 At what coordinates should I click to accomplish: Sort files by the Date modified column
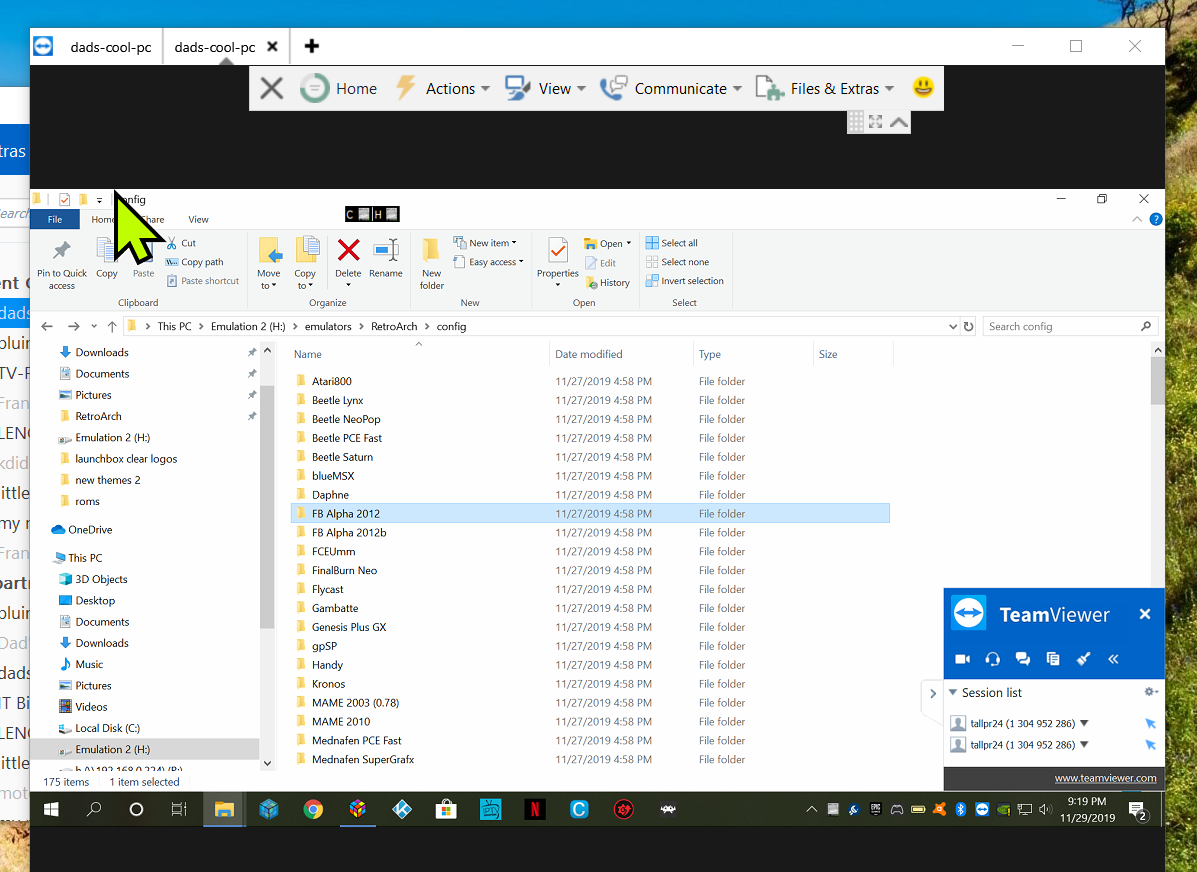(589, 354)
